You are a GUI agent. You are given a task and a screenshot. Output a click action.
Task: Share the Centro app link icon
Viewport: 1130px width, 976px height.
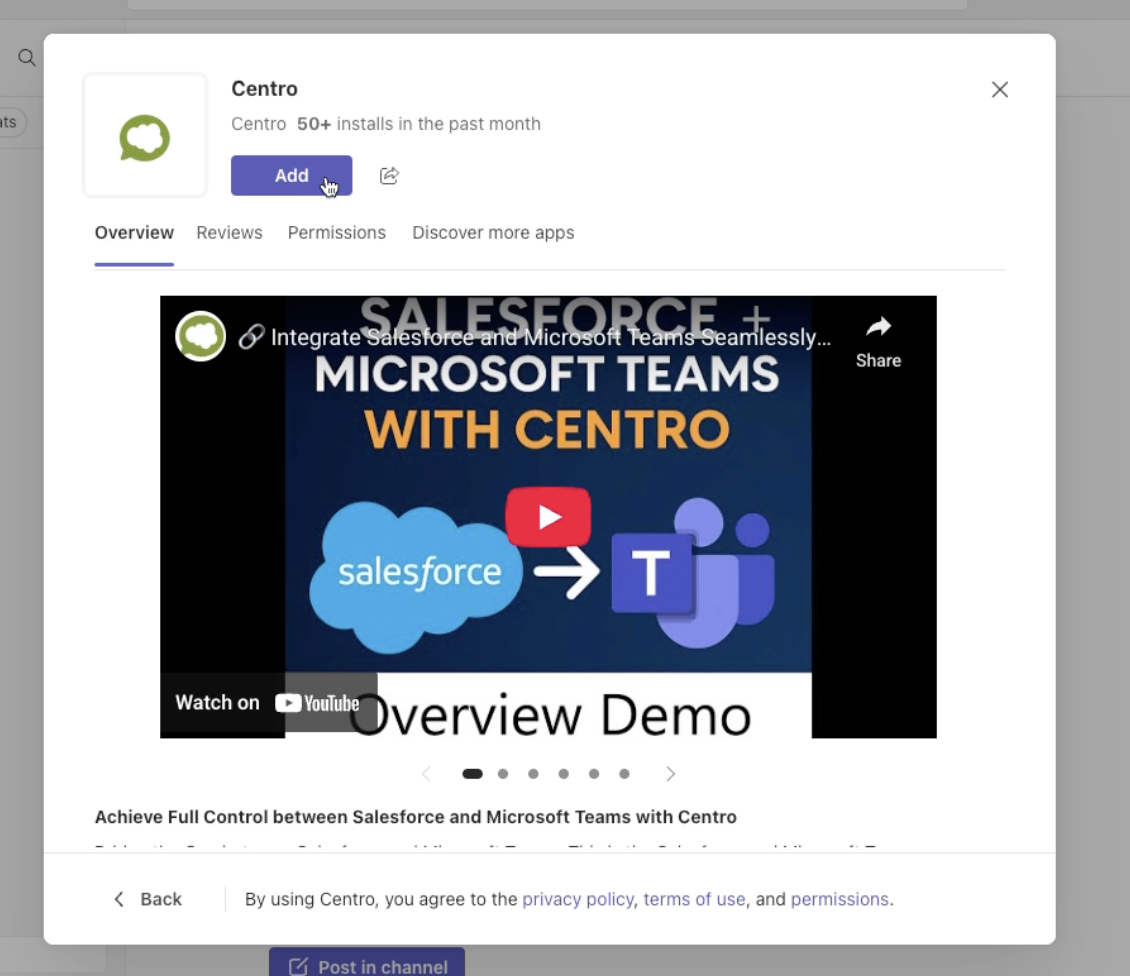pyautogui.click(x=389, y=175)
